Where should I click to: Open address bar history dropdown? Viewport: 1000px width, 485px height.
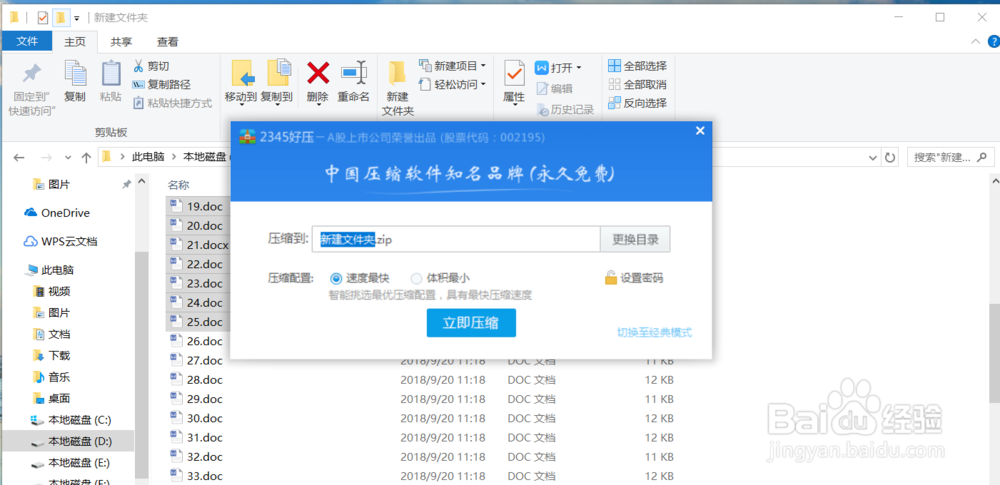point(874,157)
